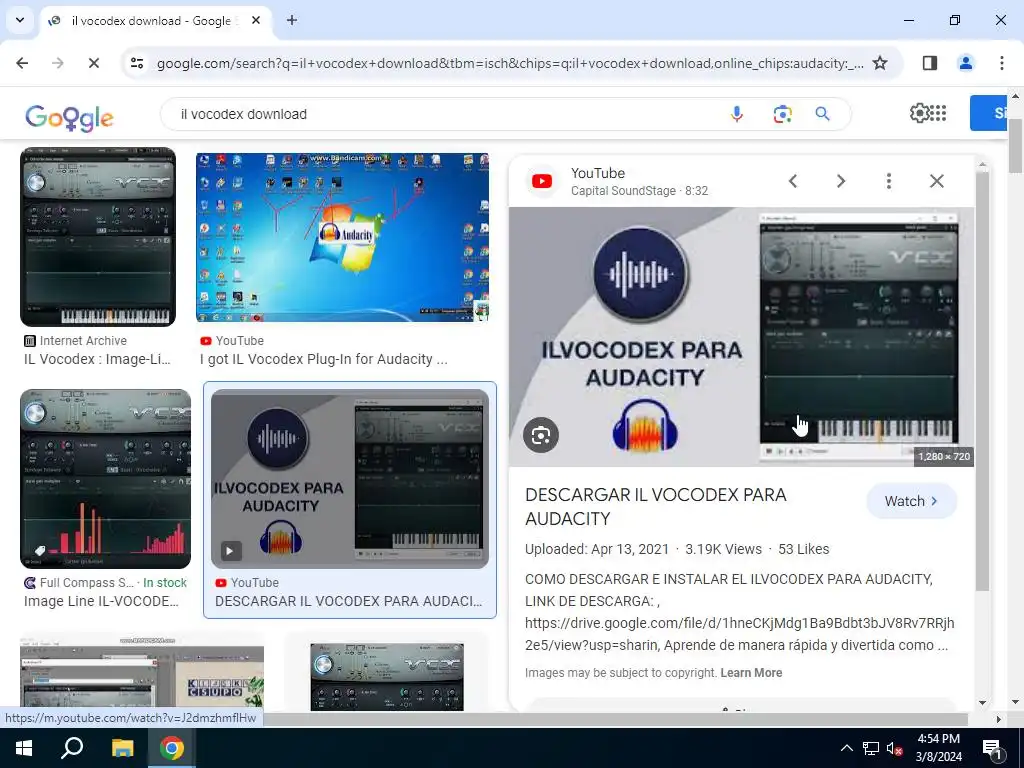
Task: Open Internet Archive IL Vocodex thumbnail
Action: tap(98, 236)
